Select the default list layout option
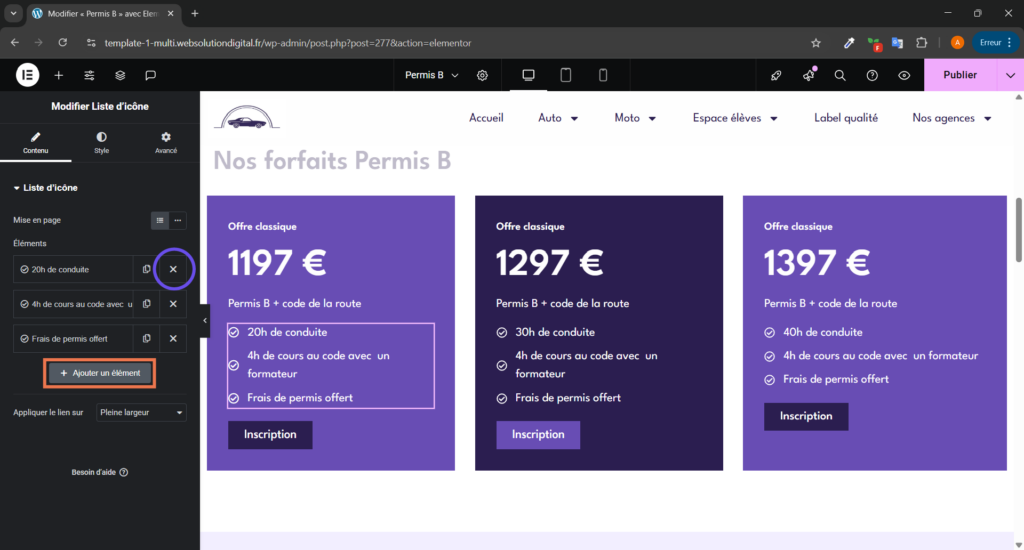This screenshot has width=1024, height=550. point(160,220)
